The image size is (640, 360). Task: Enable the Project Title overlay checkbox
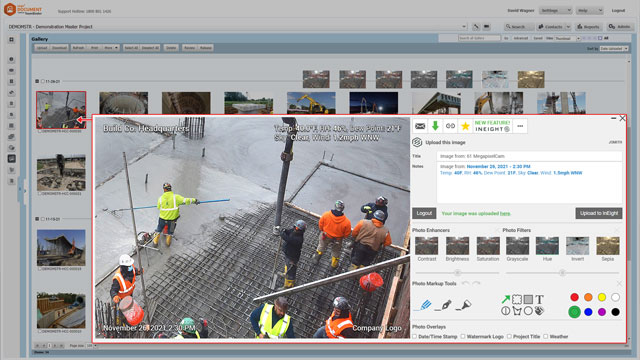click(x=509, y=336)
